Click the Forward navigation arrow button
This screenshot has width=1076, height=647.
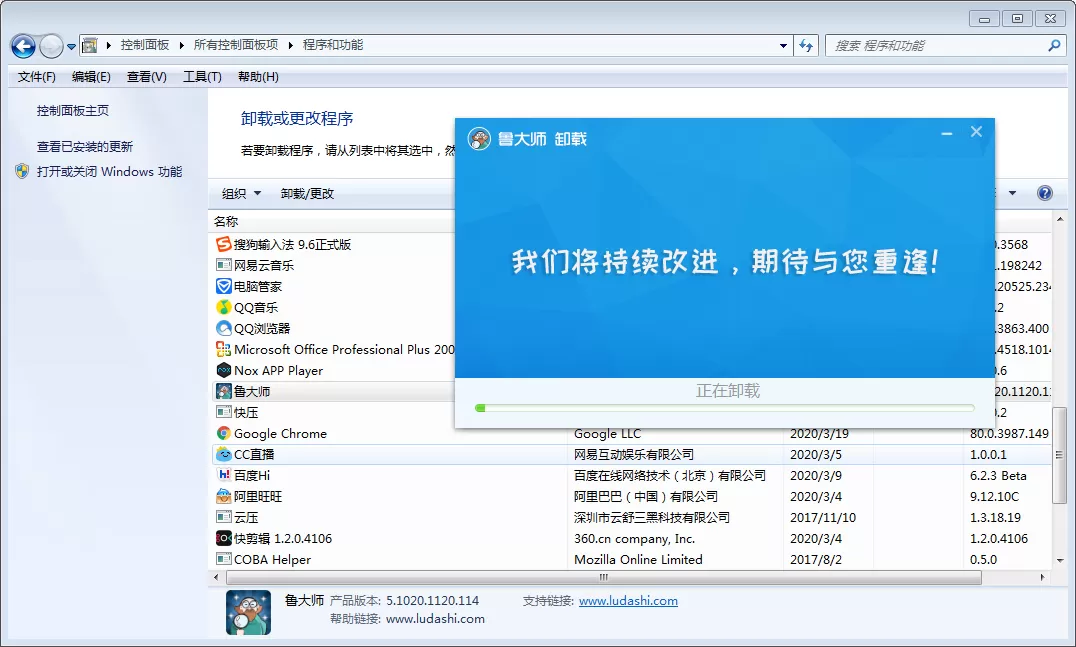tap(51, 46)
